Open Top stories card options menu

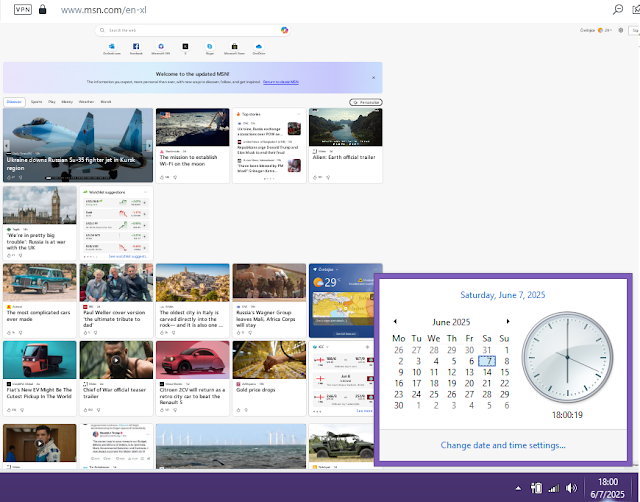coord(298,114)
